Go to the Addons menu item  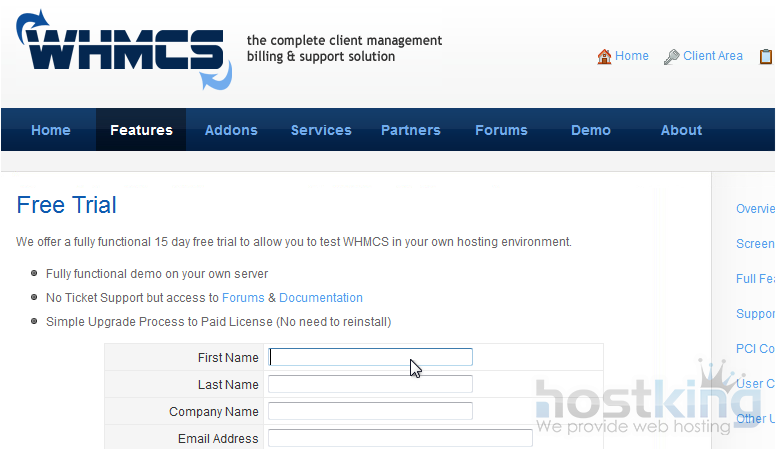[x=231, y=130]
